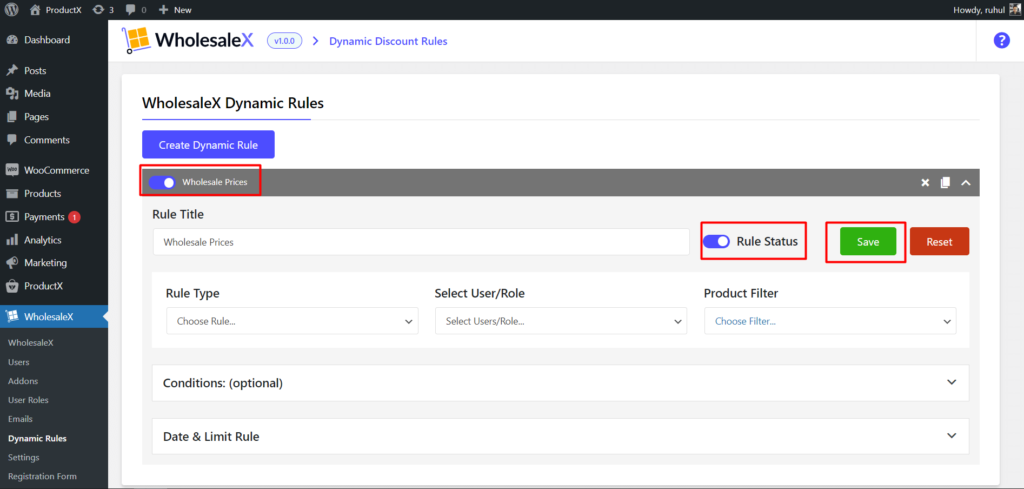Screen dimensions: 1024x489
Task: Click the Media icon in sidebar
Action: (x=12, y=93)
